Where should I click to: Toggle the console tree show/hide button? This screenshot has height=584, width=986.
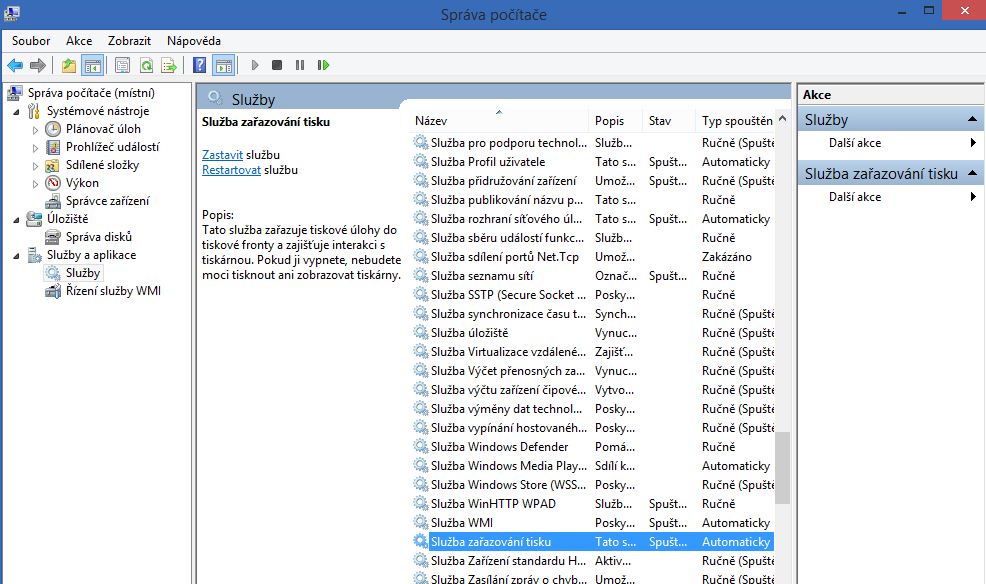92,65
